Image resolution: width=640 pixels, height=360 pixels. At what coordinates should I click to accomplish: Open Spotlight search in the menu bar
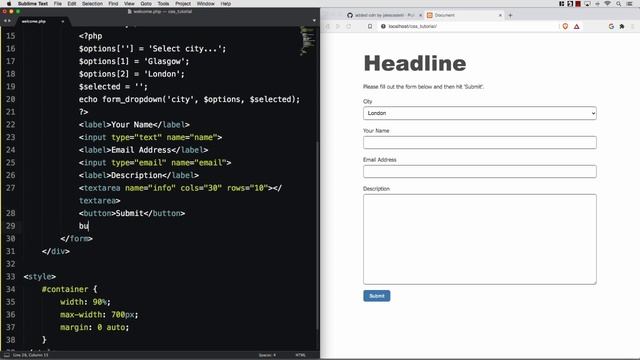click(x=618, y=4)
